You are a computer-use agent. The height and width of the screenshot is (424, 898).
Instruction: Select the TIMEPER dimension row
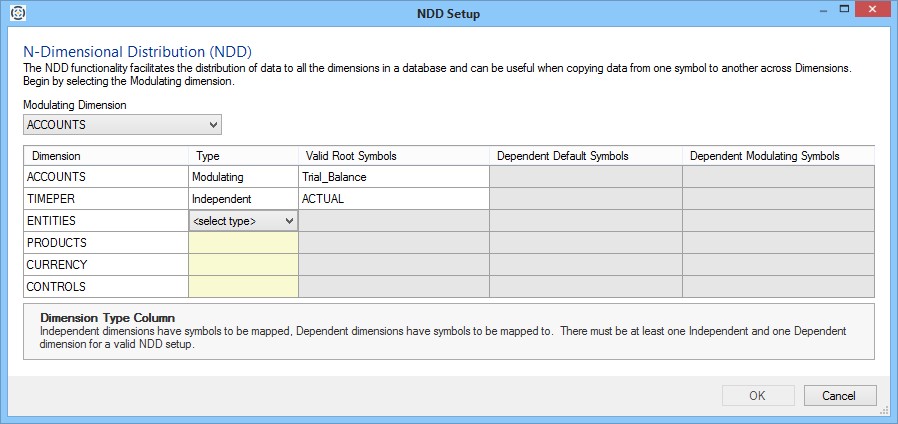105,199
